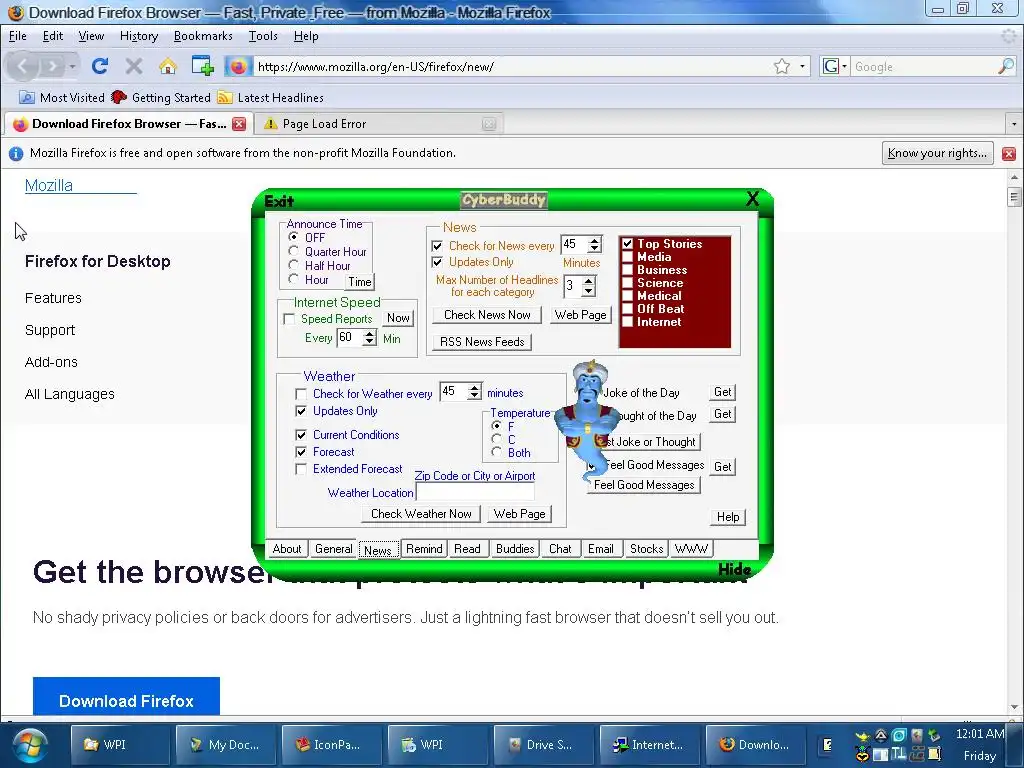Click CyberBuddy Help button
1024x768 pixels.
pos(728,517)
